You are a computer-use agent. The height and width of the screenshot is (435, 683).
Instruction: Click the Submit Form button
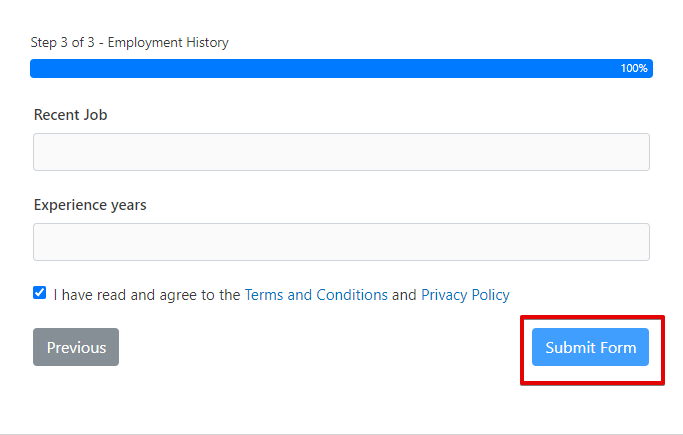pos(590,347)
